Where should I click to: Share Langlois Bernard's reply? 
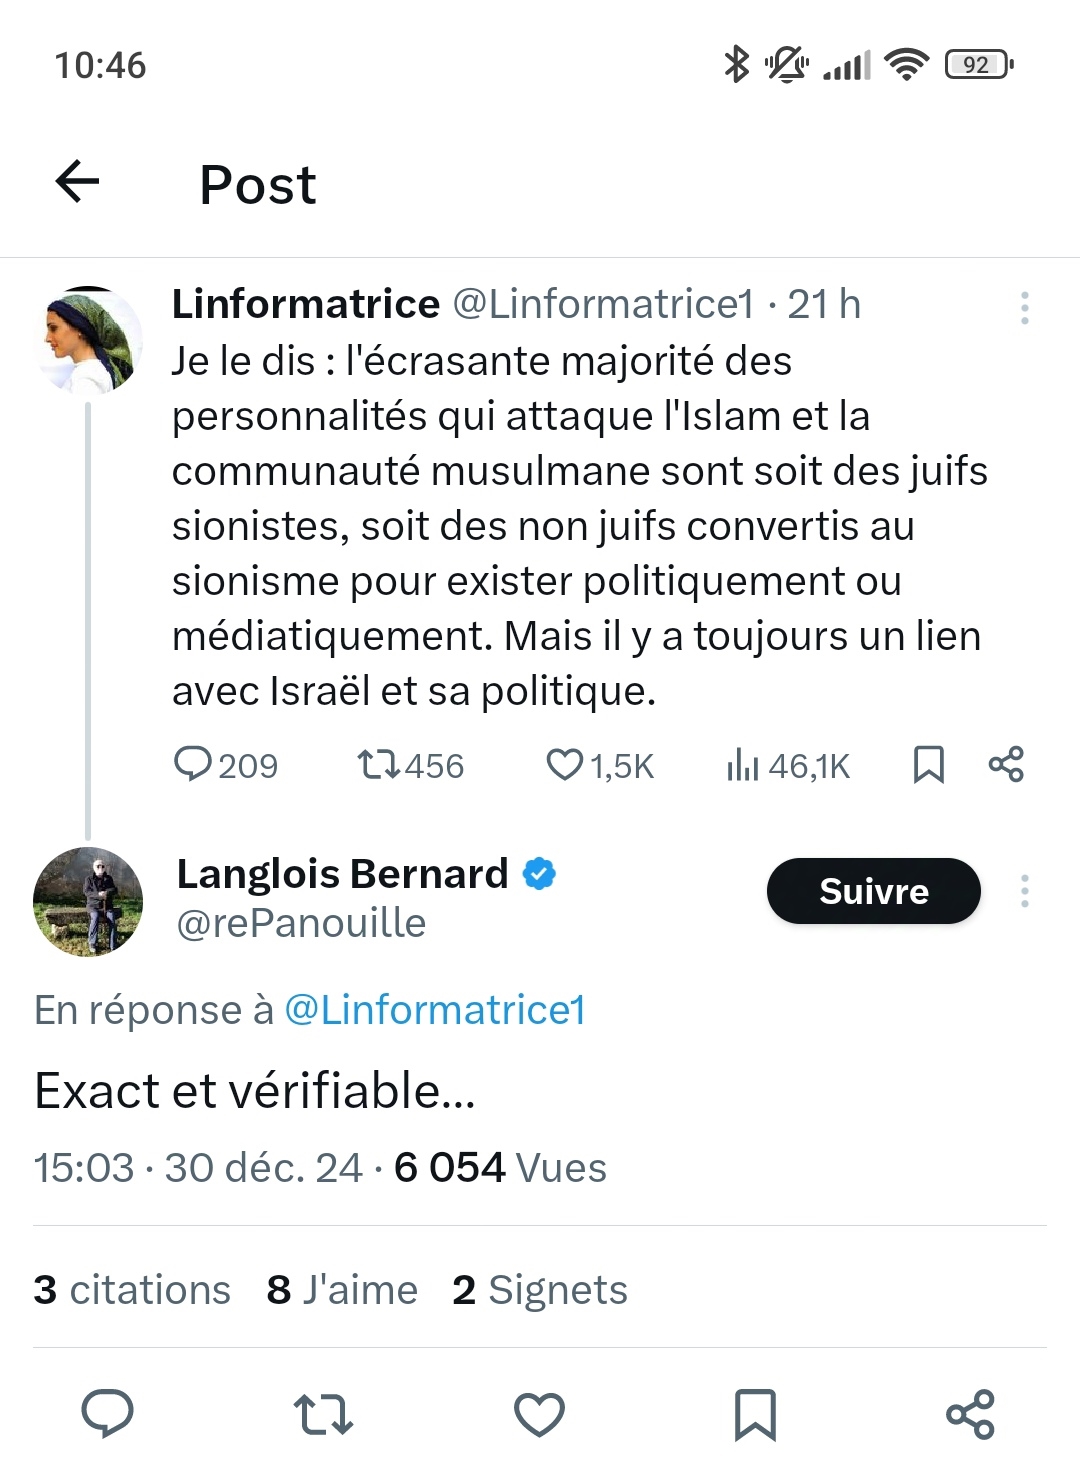pos(970,1414)
